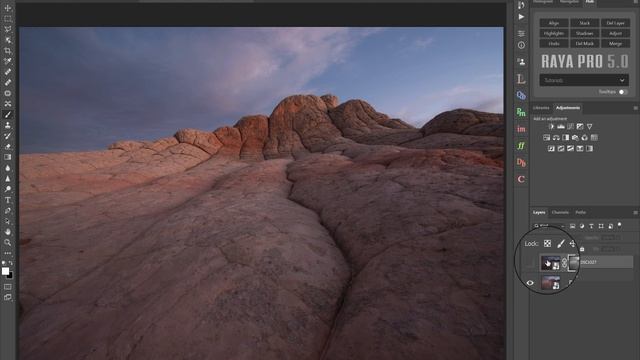The height and width of the screenshot is (360, 640).
Task: Click the Raya Pro Highlights button
Action: pyautogui.click(x=554, y=33)
